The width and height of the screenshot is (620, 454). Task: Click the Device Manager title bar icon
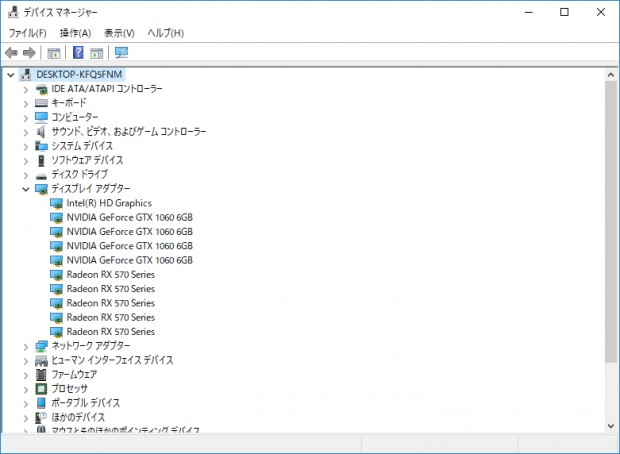pos(13,12)
